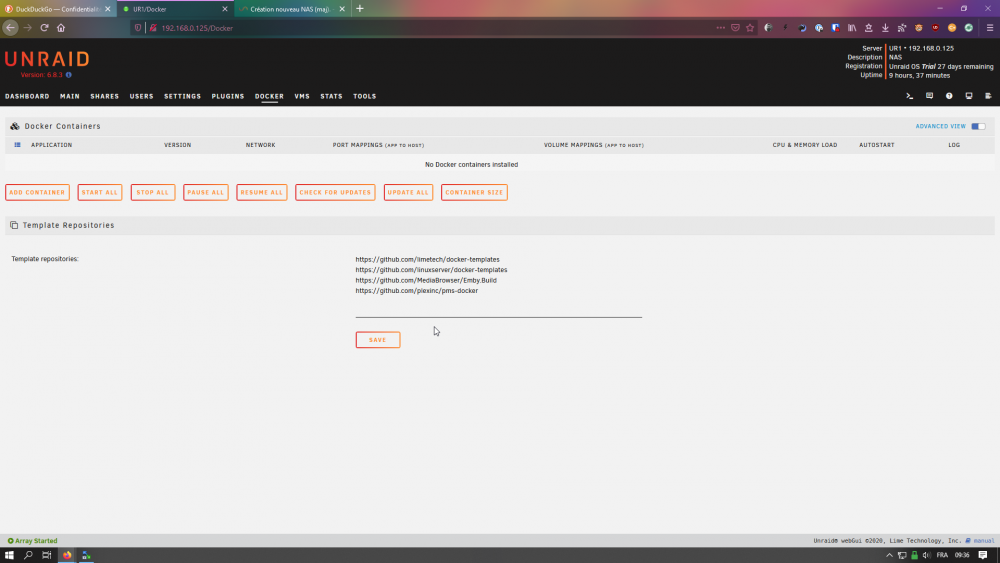This screenshot has width=1000, height=563.
Task: Open the Users menu
Action: click(x=142, y=96)
